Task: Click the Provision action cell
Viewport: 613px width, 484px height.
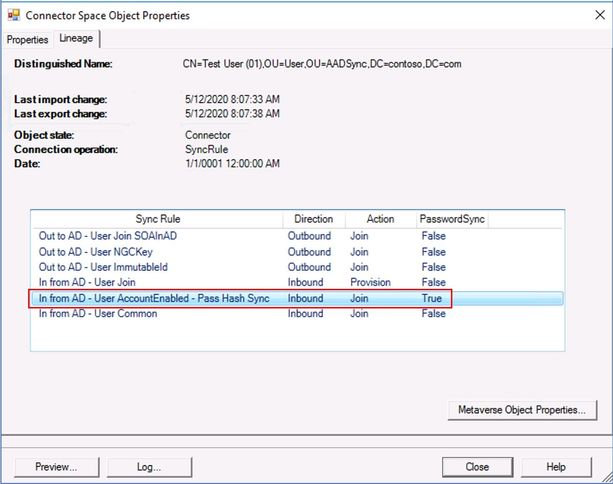Action: point(370,282)
